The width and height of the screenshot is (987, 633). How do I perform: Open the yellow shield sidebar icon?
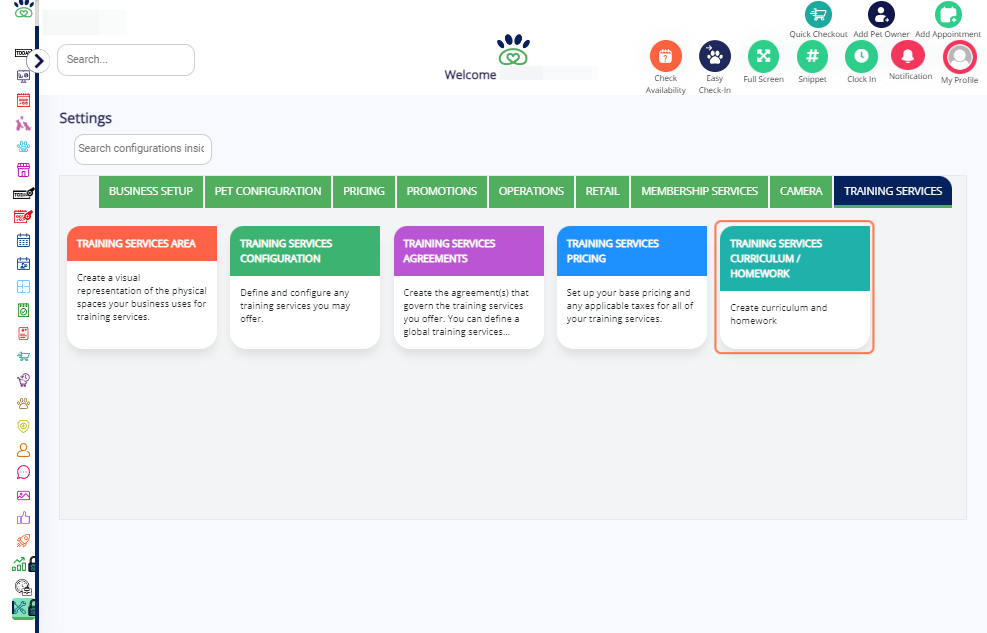(x=23, y=427)
